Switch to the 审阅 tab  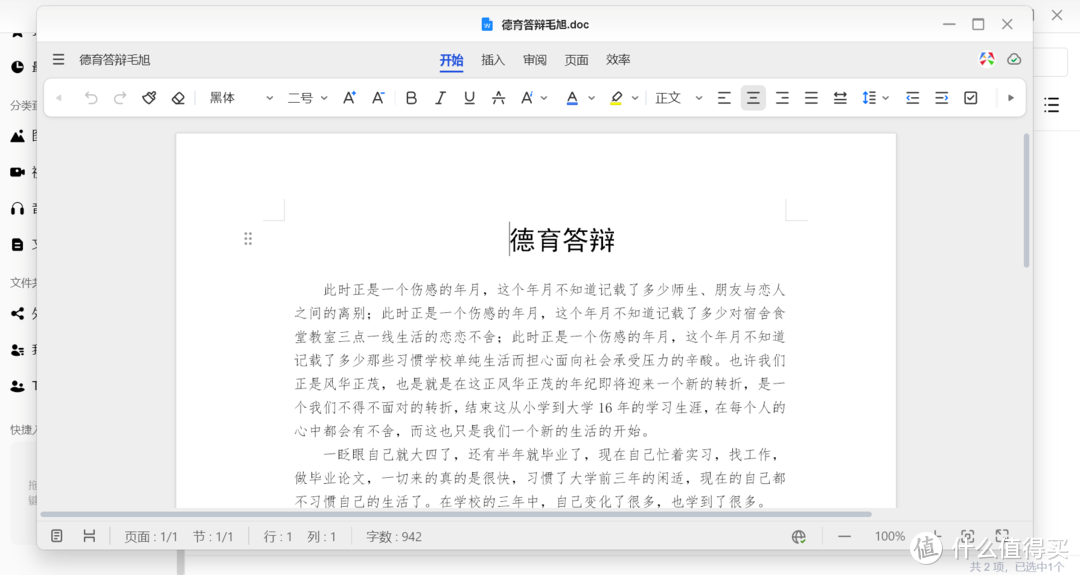coord(534,61)
